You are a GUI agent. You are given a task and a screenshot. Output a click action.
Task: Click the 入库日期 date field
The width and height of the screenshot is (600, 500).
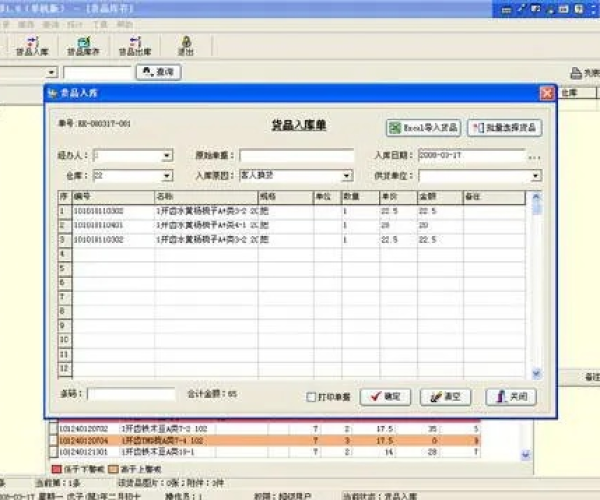[x=472, y=155]
